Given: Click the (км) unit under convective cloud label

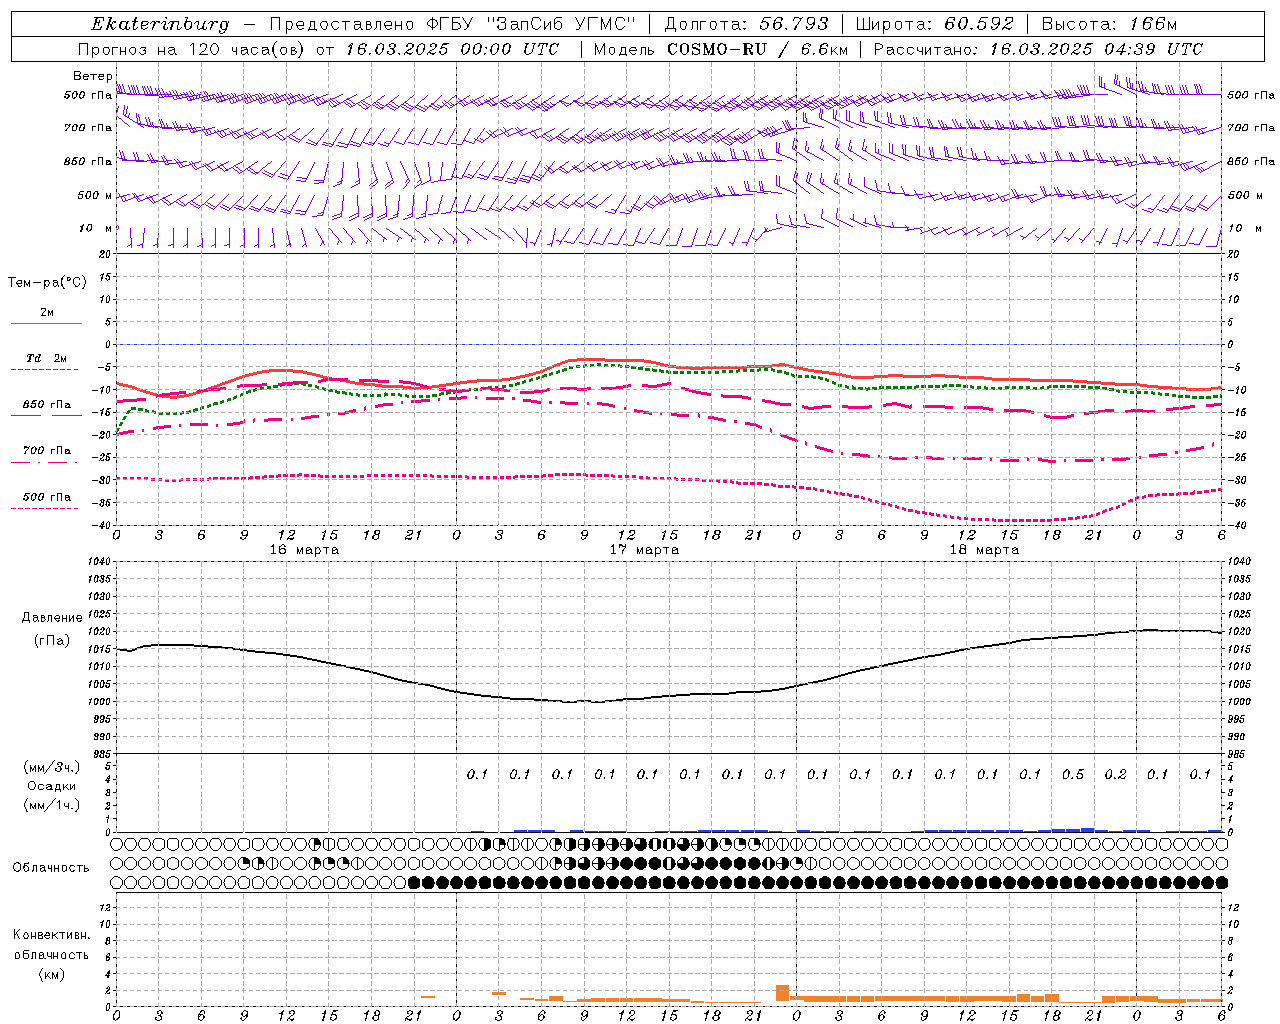Looking at the screenshot, I should [x=52, y=974].
